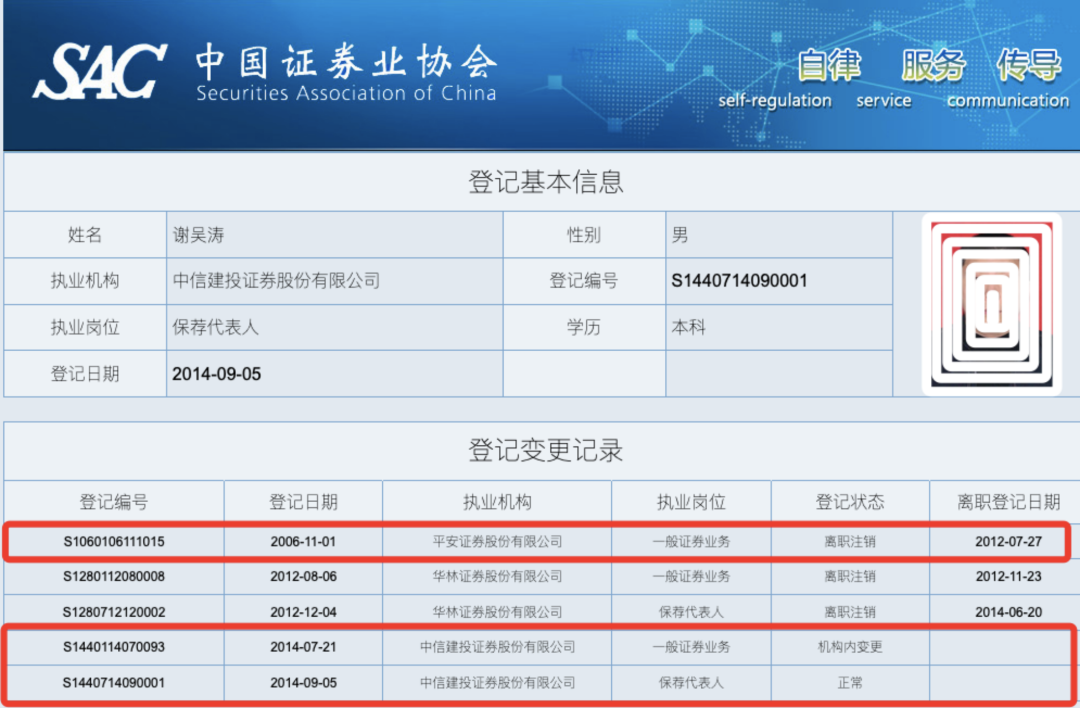Click 中信建投证券股份有限公司 in basic info table
The image size is (1080, 708).
(276, 280)
